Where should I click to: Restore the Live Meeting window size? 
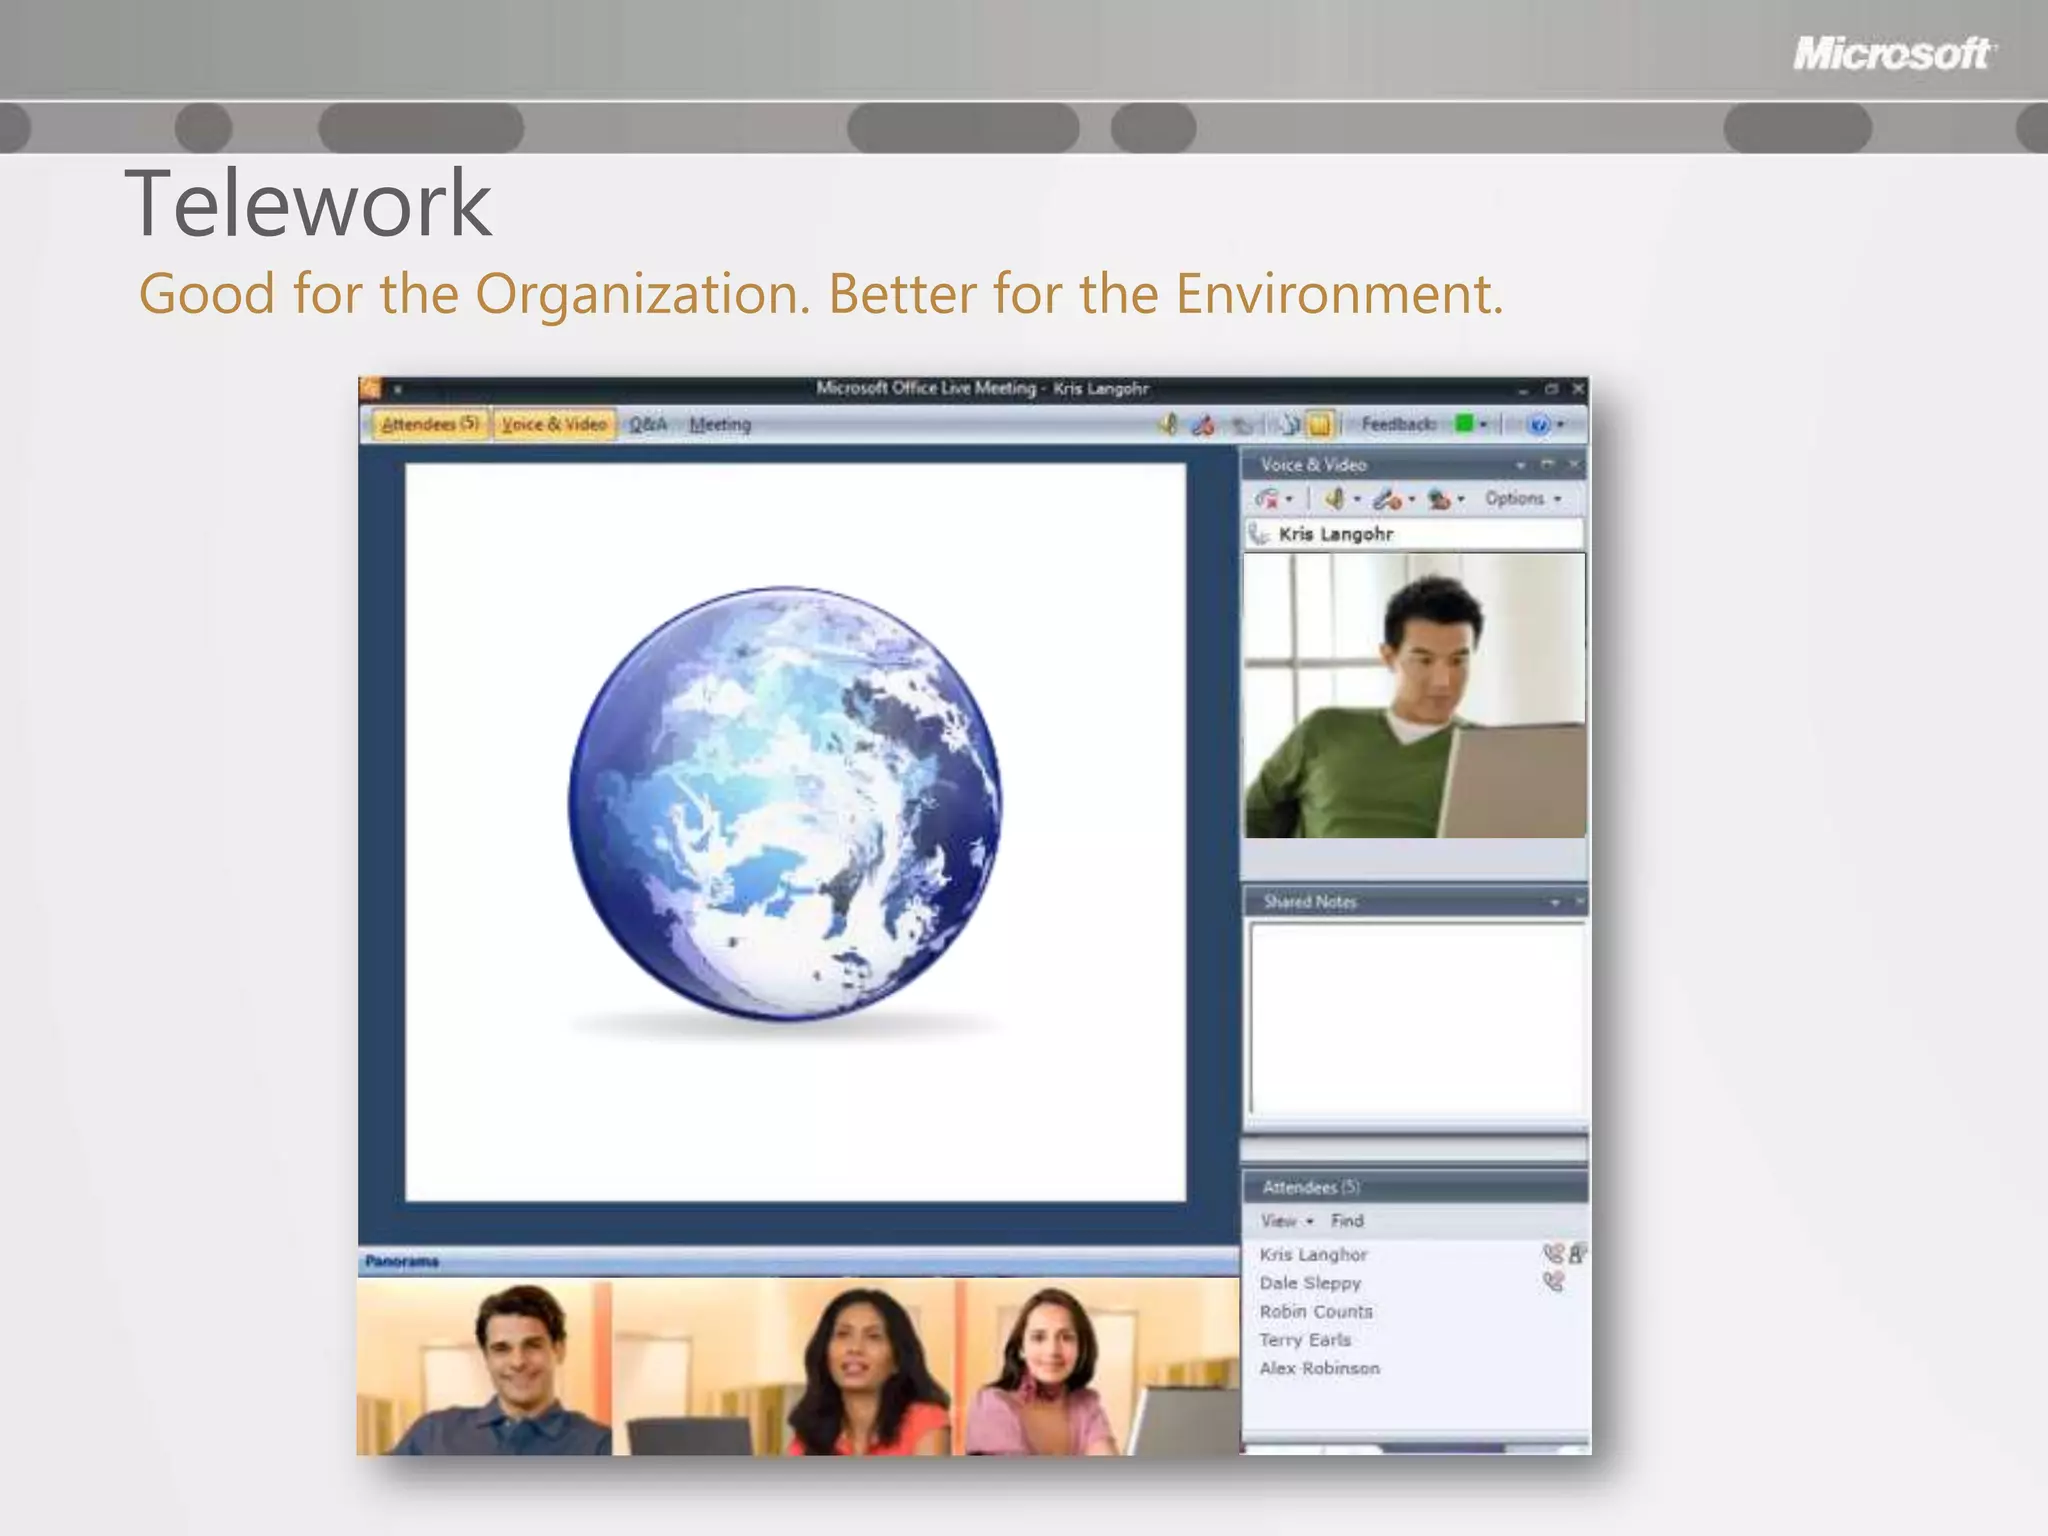point(1551,388)
